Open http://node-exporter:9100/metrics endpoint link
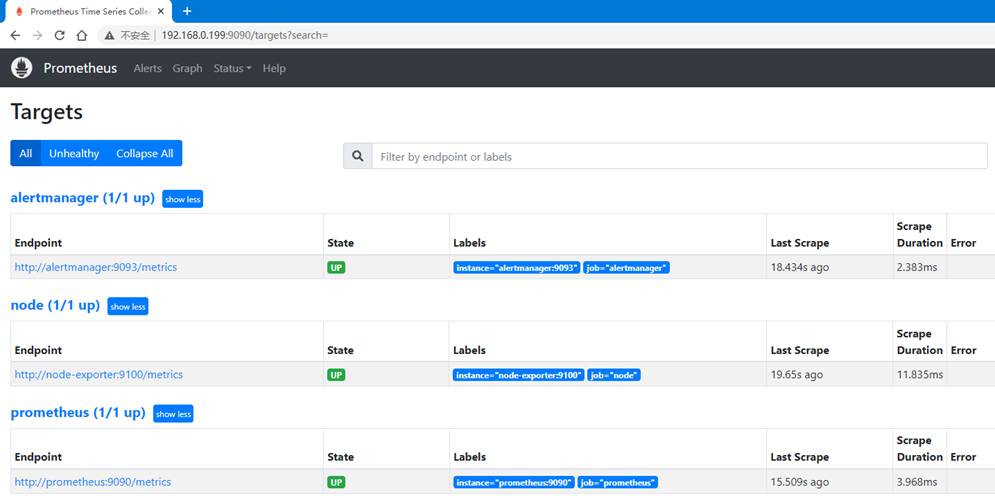 (x=98, y=375)
